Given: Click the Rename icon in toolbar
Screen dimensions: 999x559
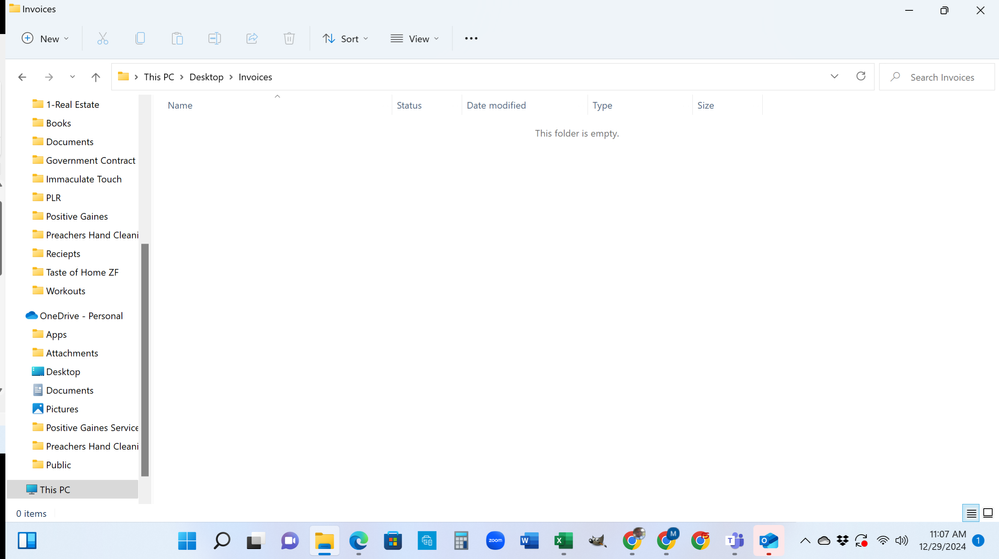Looking at the screenshot, I should (x=215, y=39).
